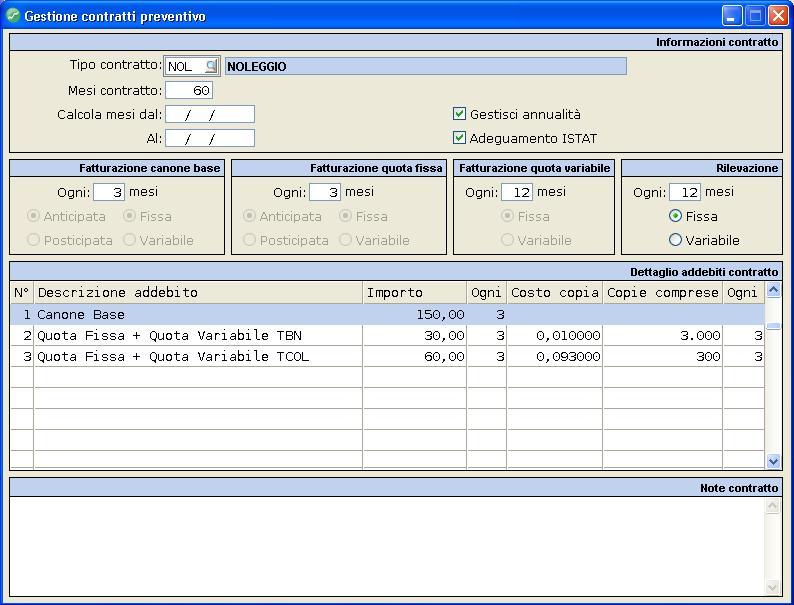The height and width of the screenshot is (605, 794).
Task: Select Fissa in Fatturazione quota variabile
Action: coord(507,216)
